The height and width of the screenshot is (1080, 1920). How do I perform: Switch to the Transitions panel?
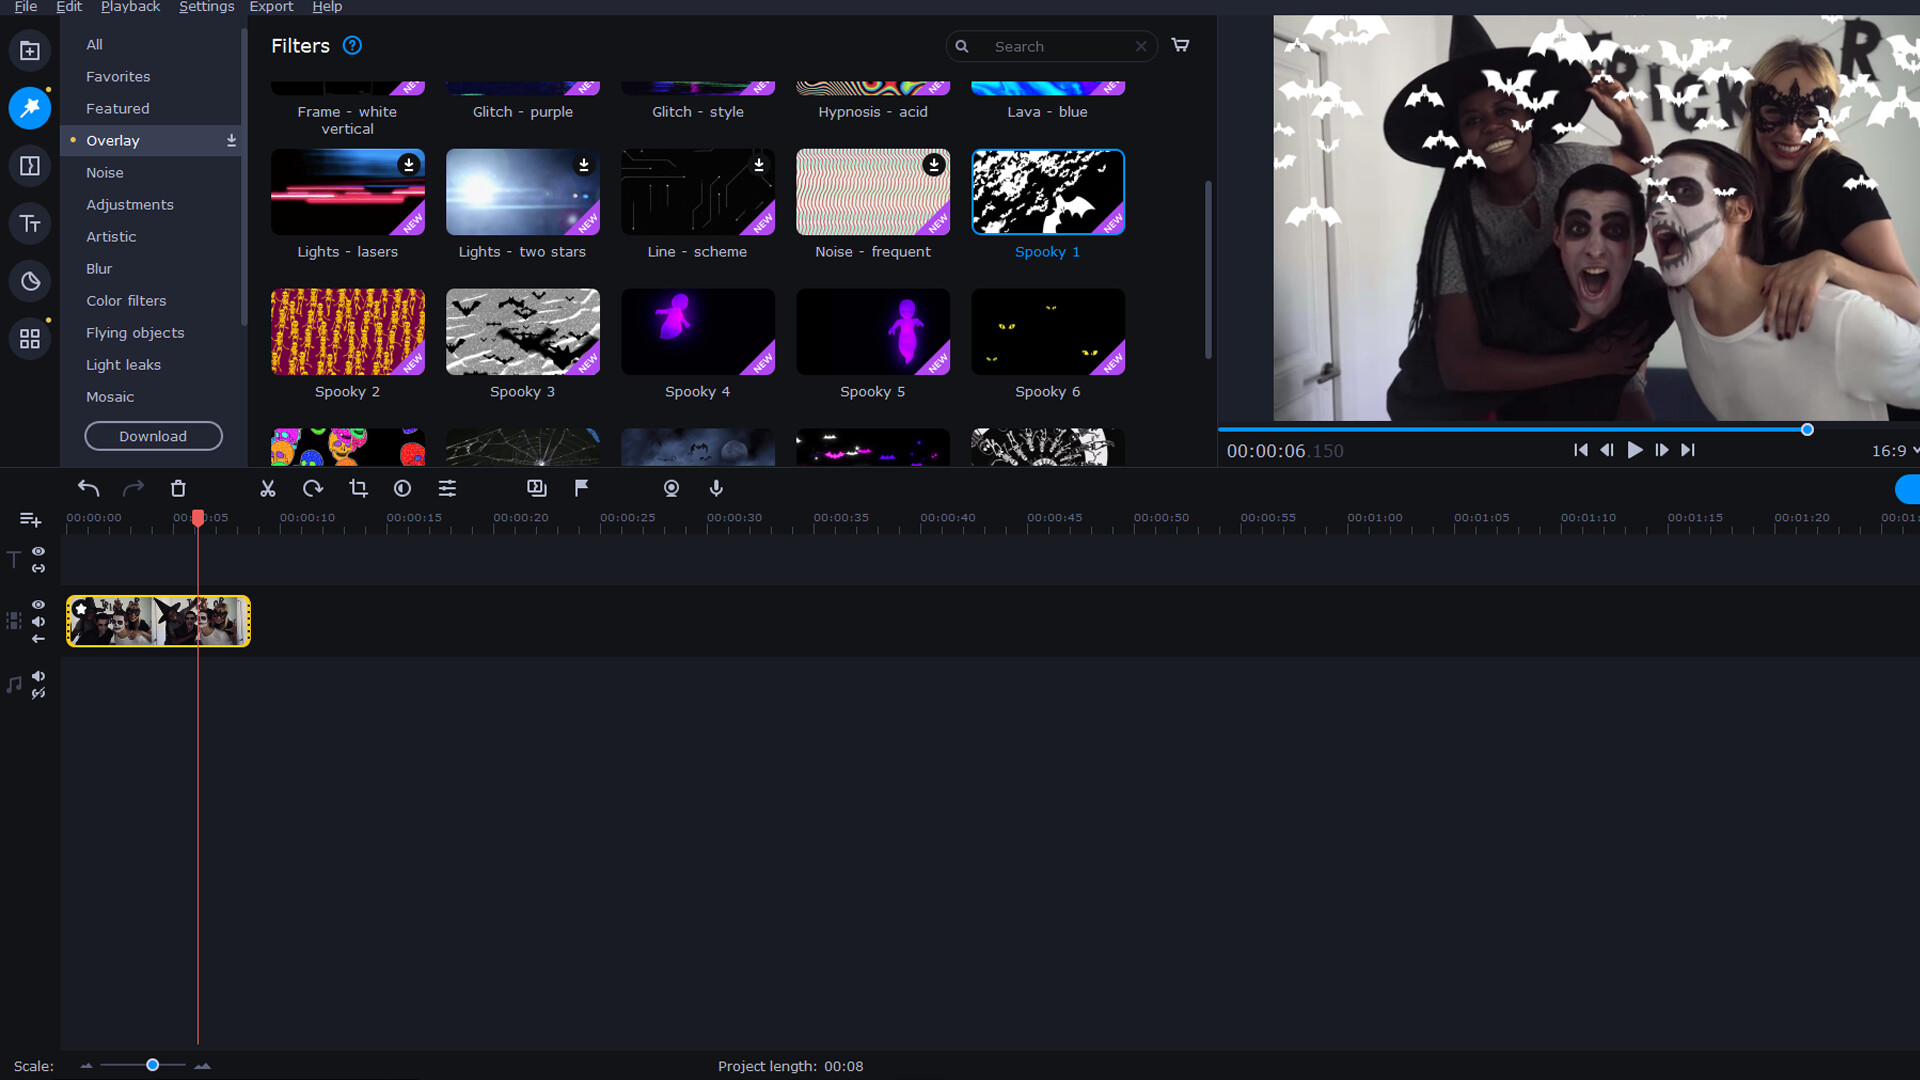click(30, 165)
